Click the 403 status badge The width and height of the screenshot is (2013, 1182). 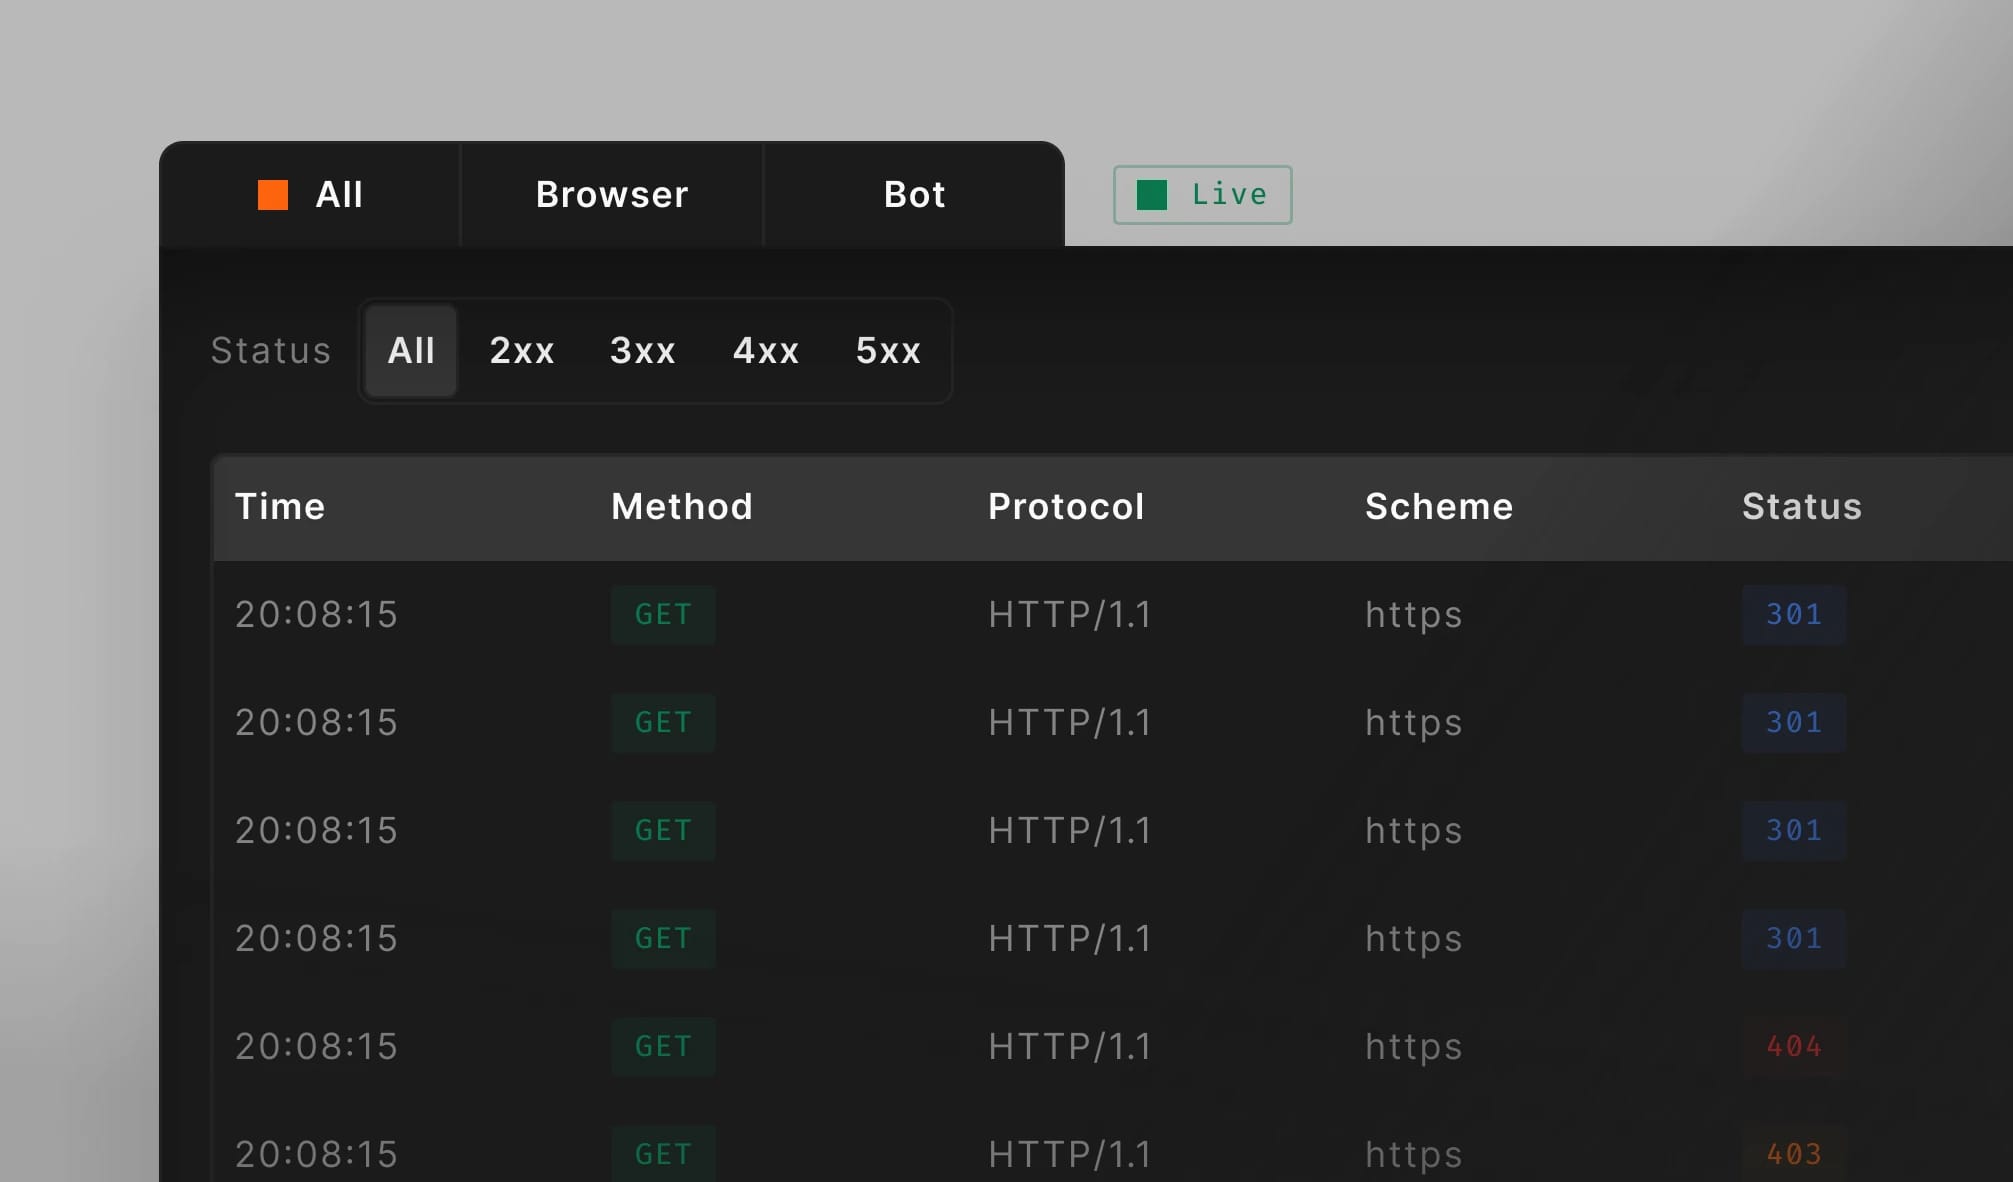[1794, 1154]
